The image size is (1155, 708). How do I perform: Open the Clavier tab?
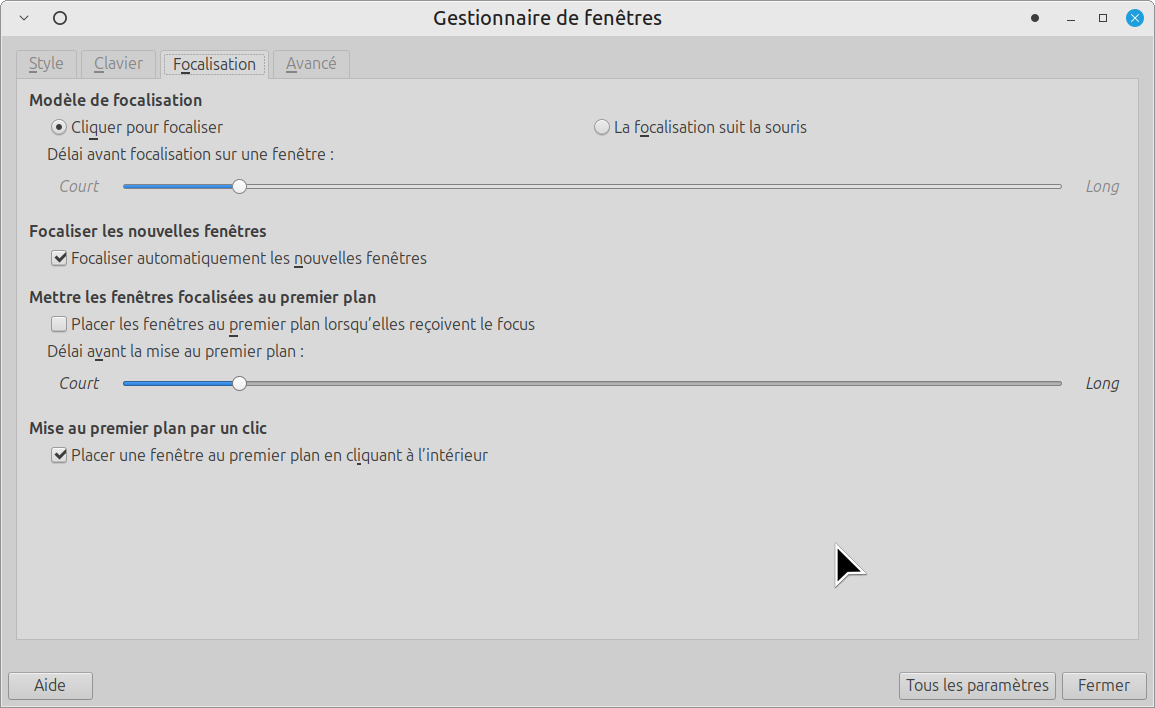[x=118, y=64]
